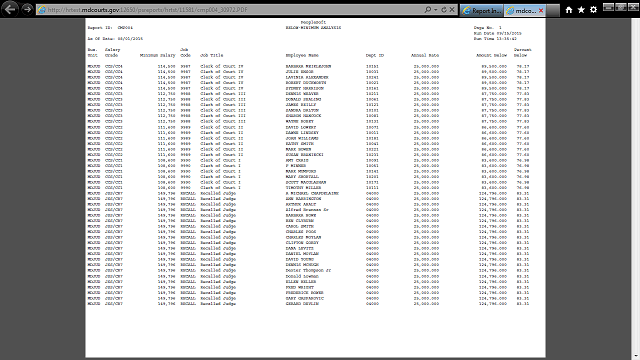Click the vertical scrollbar down arrow
640x360 pixels.
coord(636,356)
